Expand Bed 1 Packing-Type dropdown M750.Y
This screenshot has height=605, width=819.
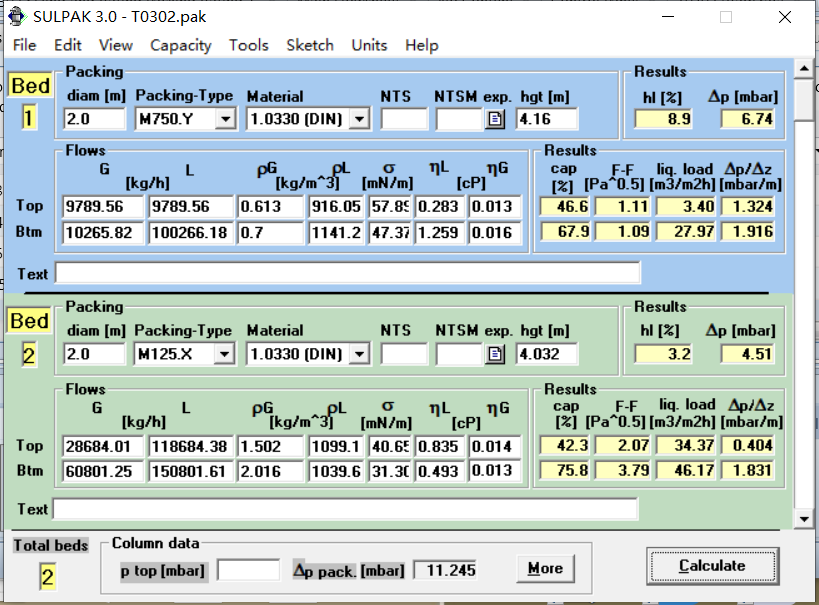coord(225,119)
